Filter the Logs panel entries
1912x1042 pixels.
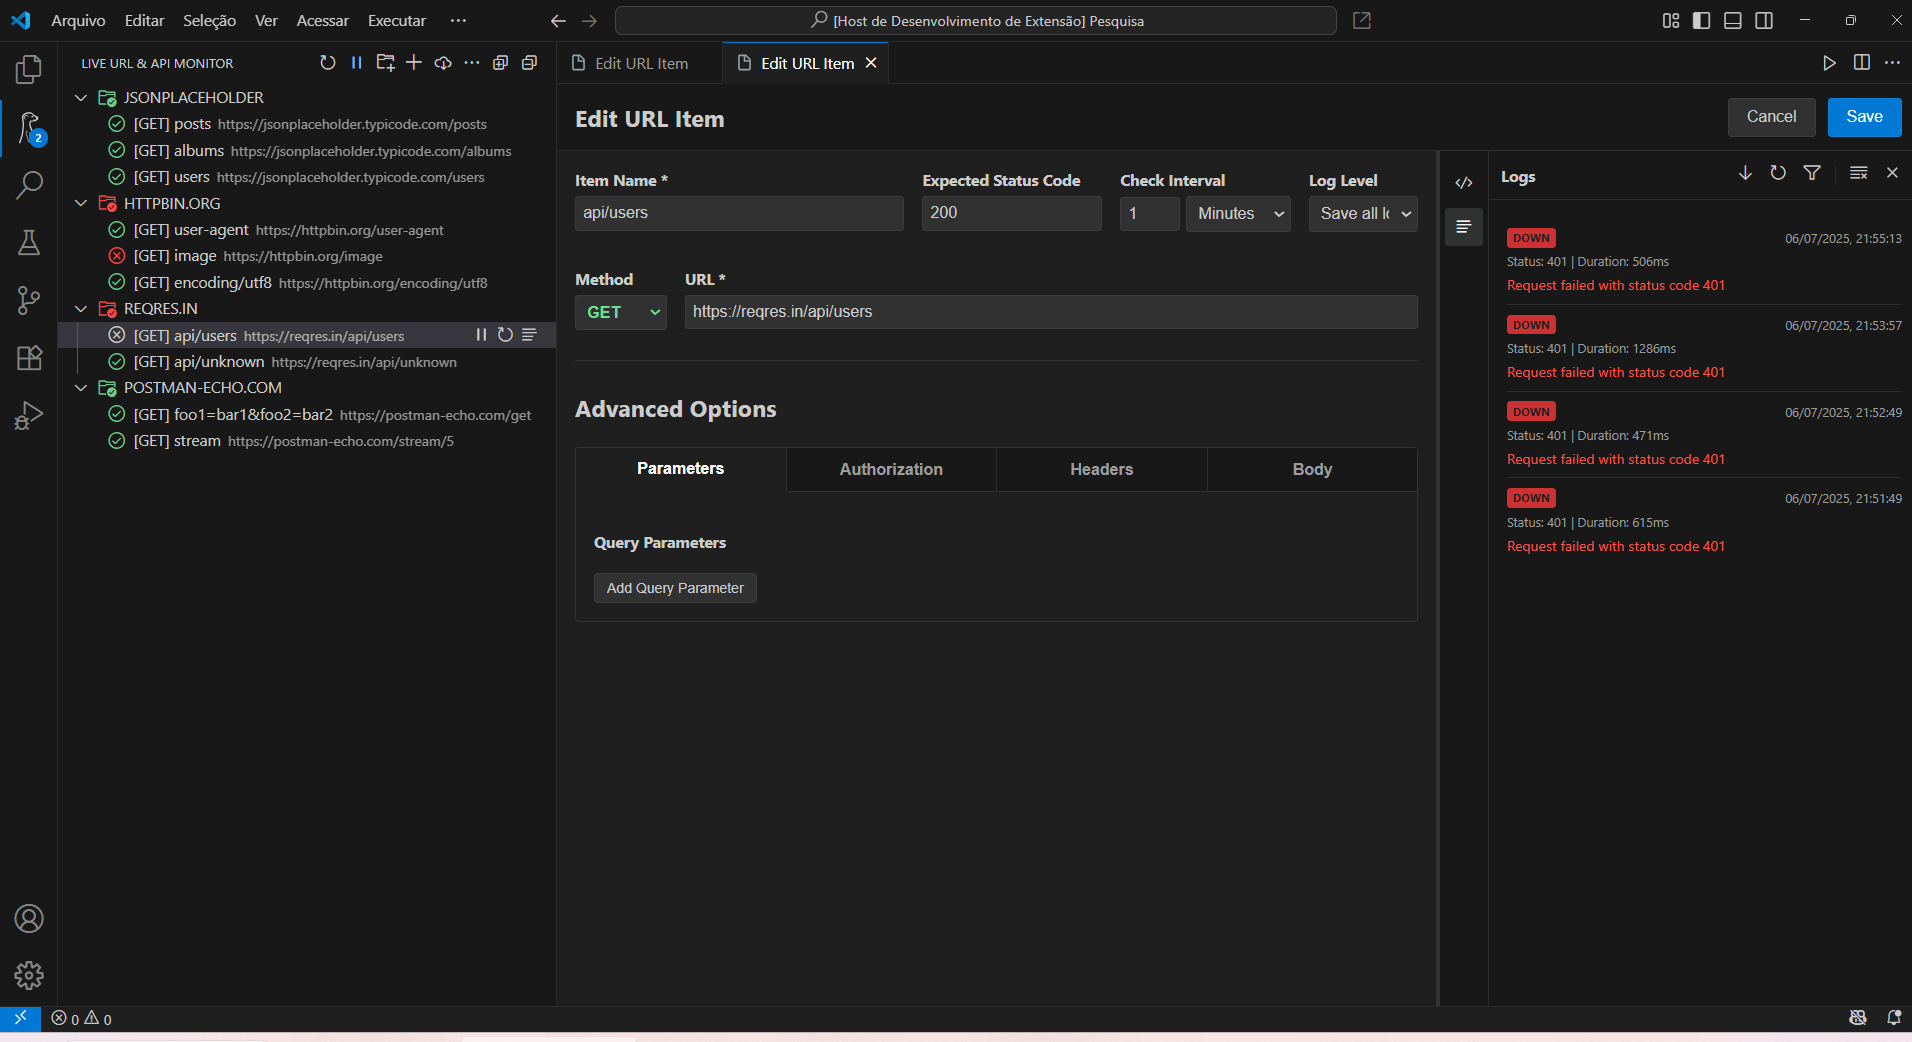coord(1812,173)
